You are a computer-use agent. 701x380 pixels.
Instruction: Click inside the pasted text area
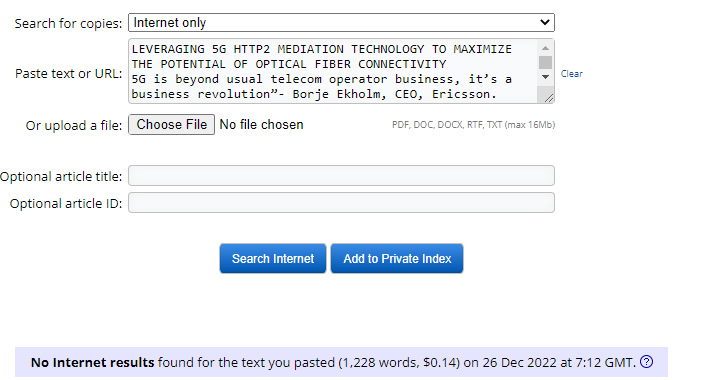point(333,72)
